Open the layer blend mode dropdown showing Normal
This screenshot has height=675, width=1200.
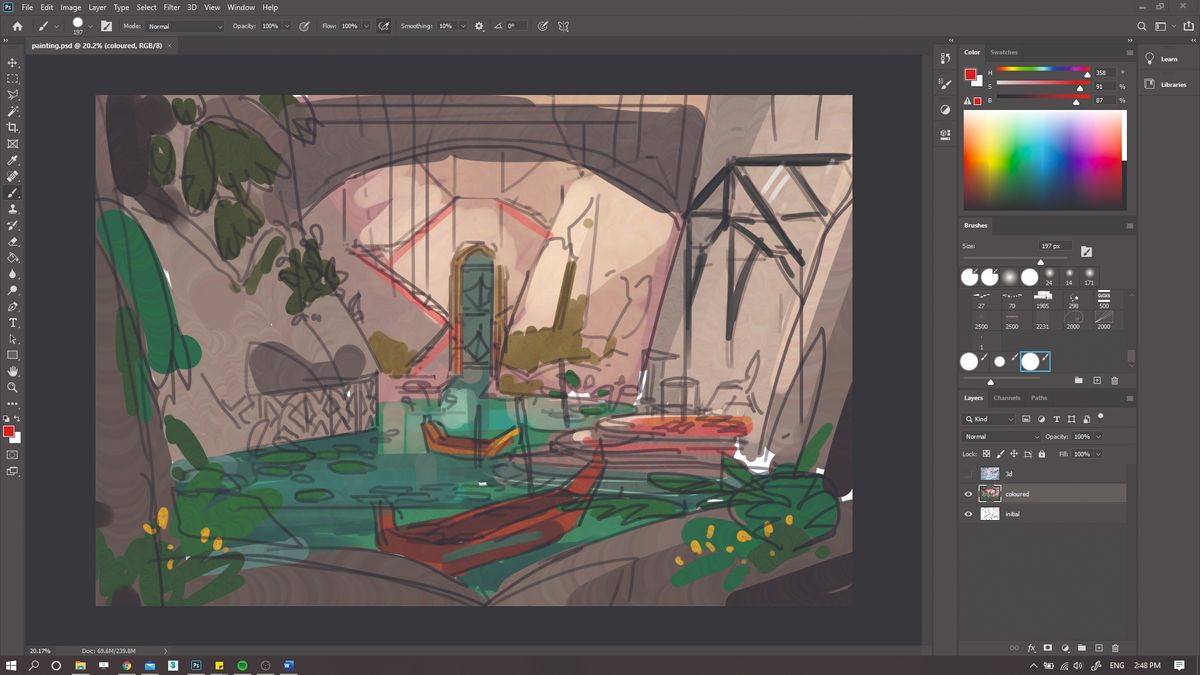(x=1001, y=437)
